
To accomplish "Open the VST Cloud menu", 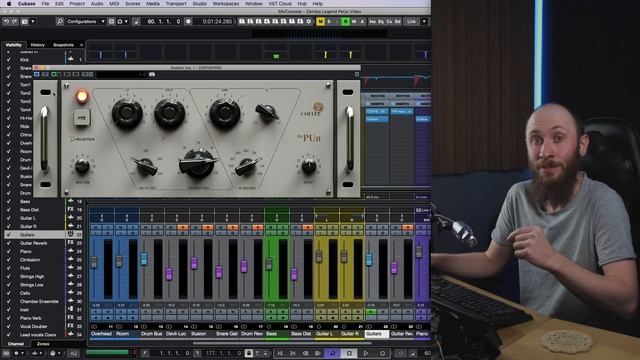I will click(280, 3).
